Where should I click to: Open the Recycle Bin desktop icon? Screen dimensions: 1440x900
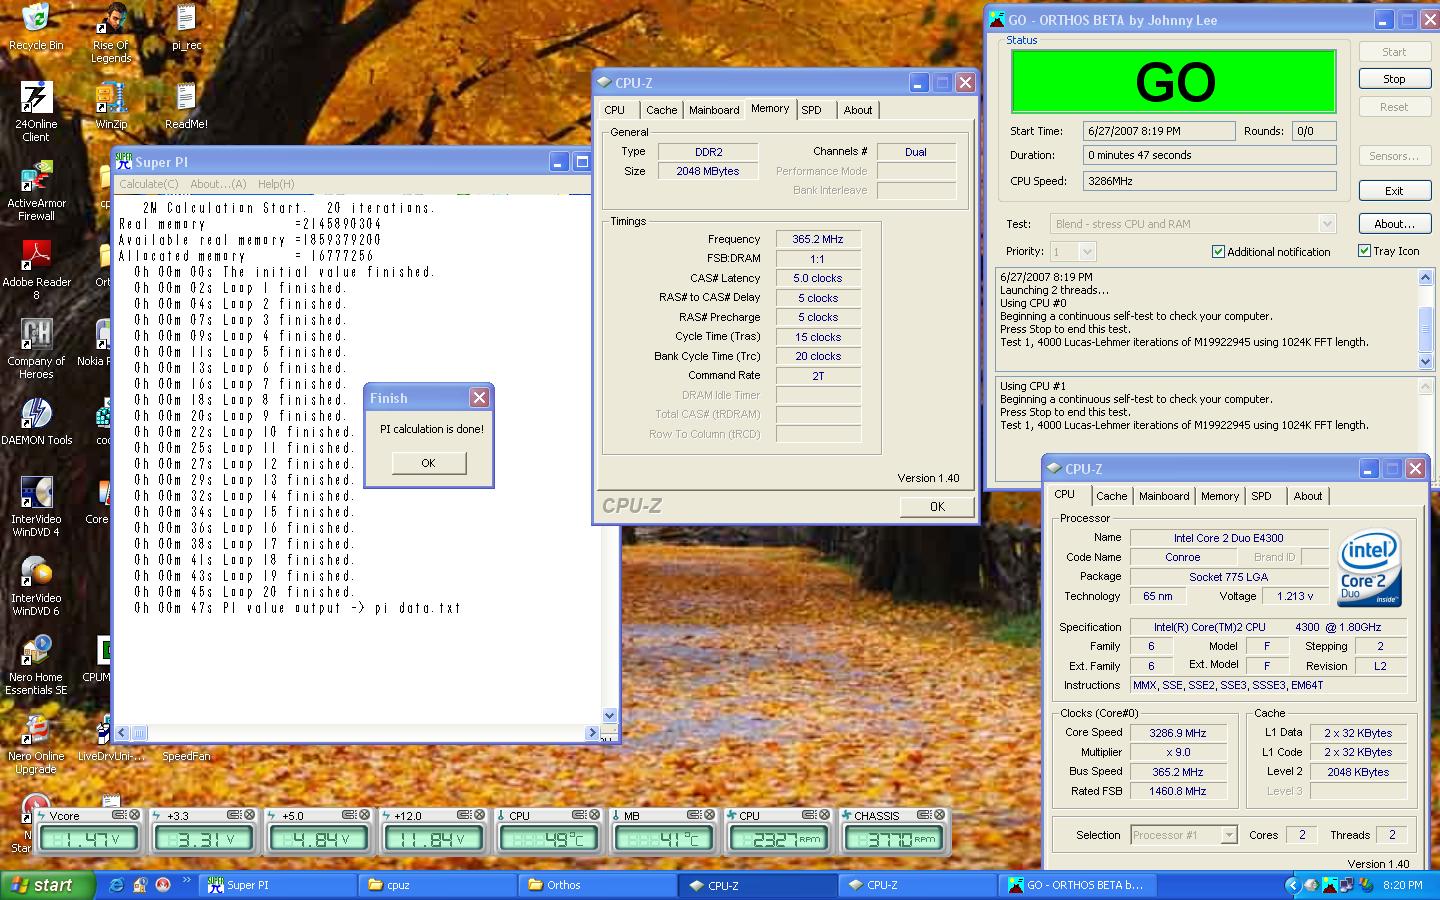point(36,27)
